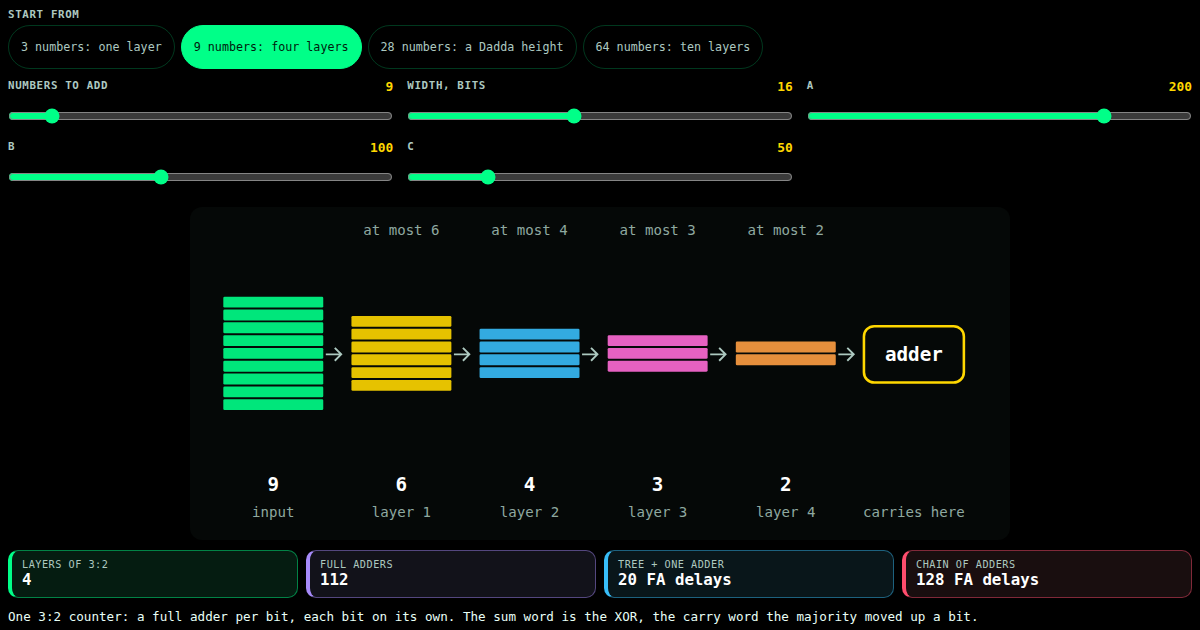This screenshot has width=1200, height=630.
Task: Click the 'START FROM' heading
Action: point(44,14)
